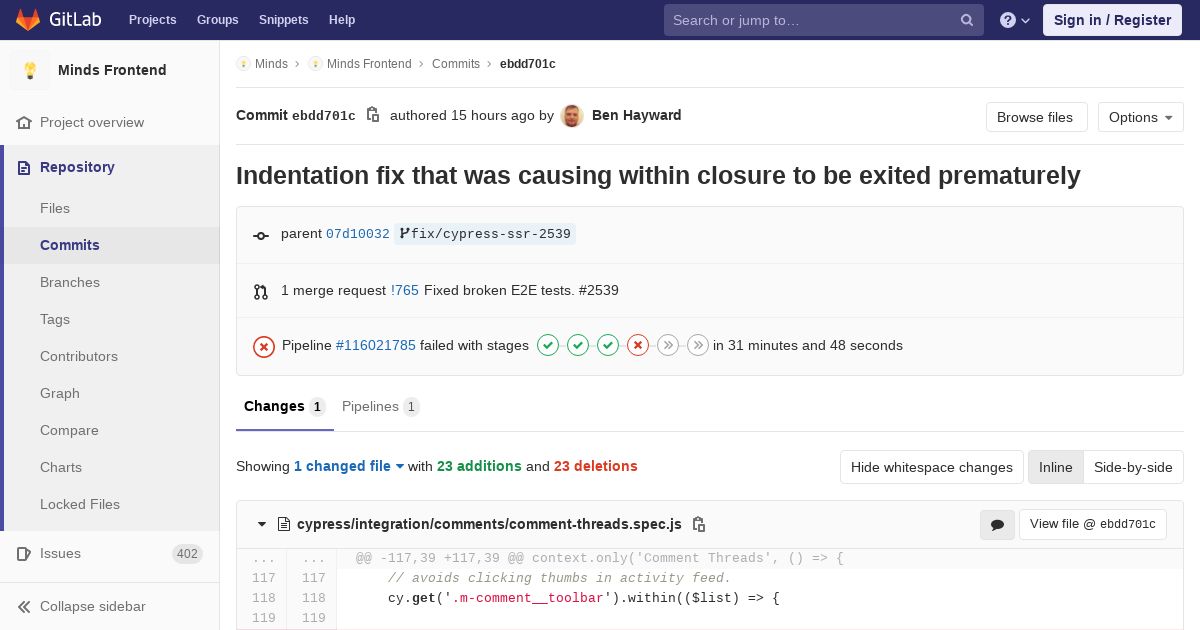Open the Projects menu in the header
The width and height of the screenshot is (1200, 630).
tap(152, 20)
